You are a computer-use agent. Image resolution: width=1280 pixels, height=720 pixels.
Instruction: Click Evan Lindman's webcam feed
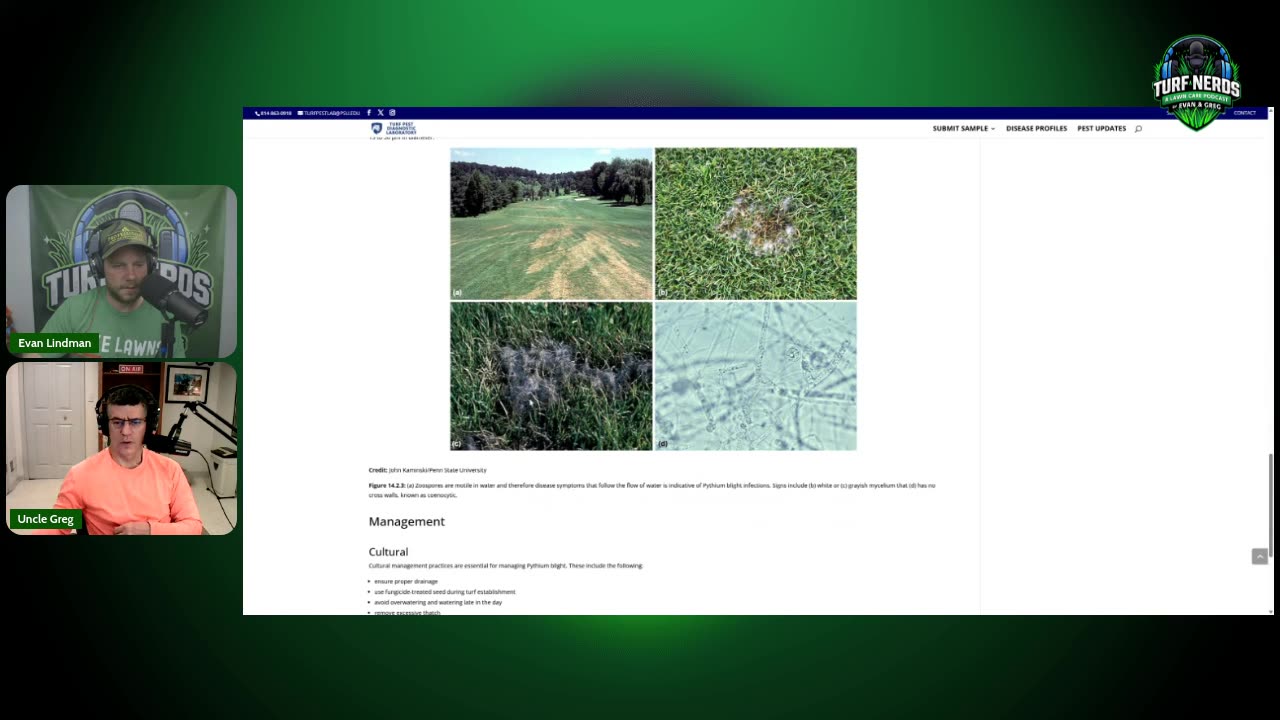(122, 271)
